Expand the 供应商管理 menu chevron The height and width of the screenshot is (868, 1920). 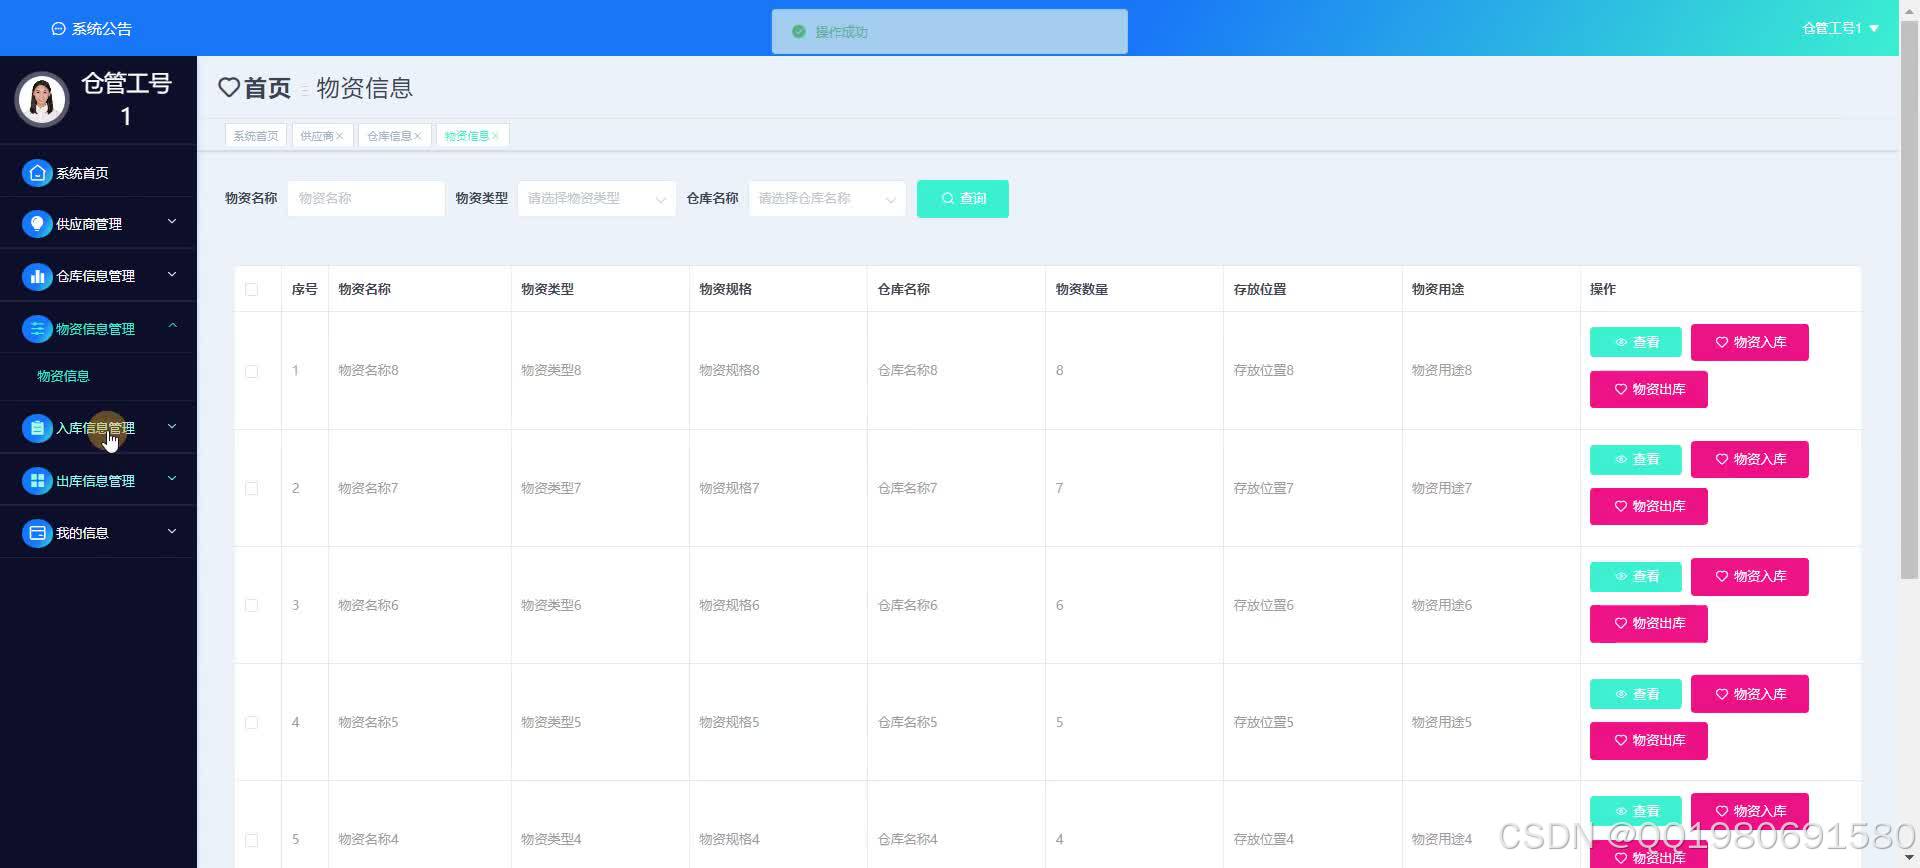click(172, 222)
